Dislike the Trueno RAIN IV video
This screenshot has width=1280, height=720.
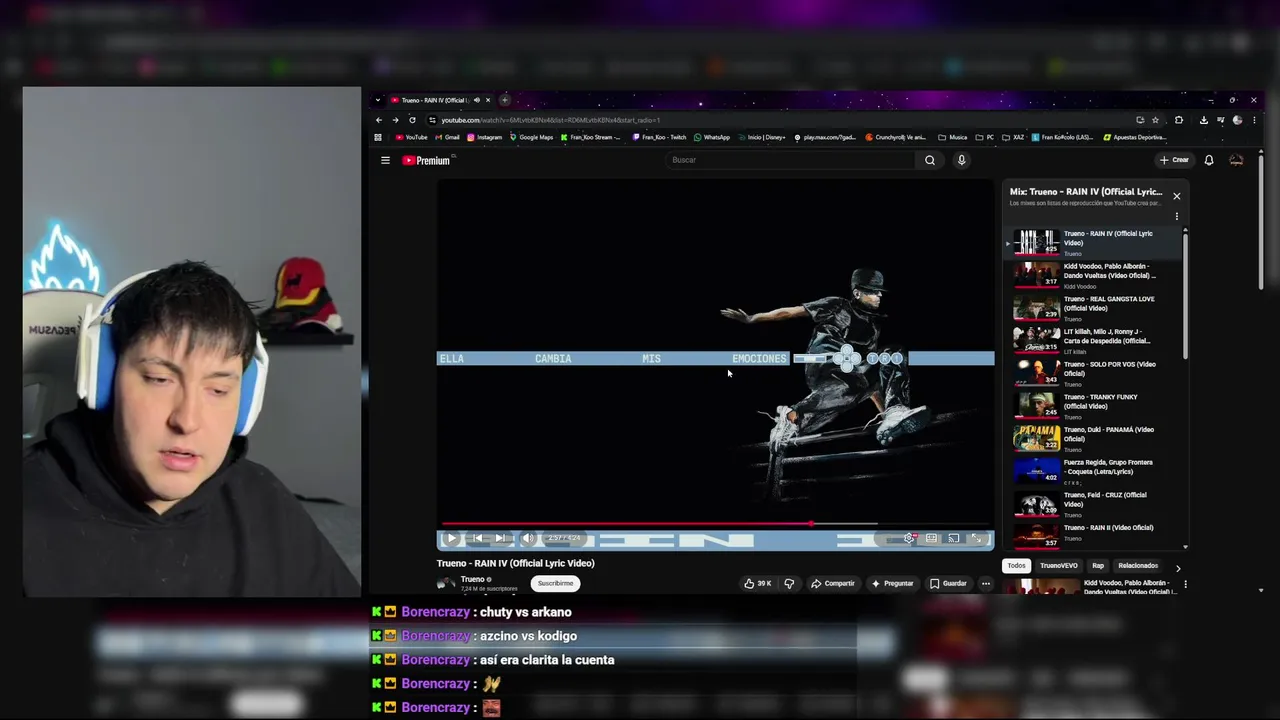[789, 583]
